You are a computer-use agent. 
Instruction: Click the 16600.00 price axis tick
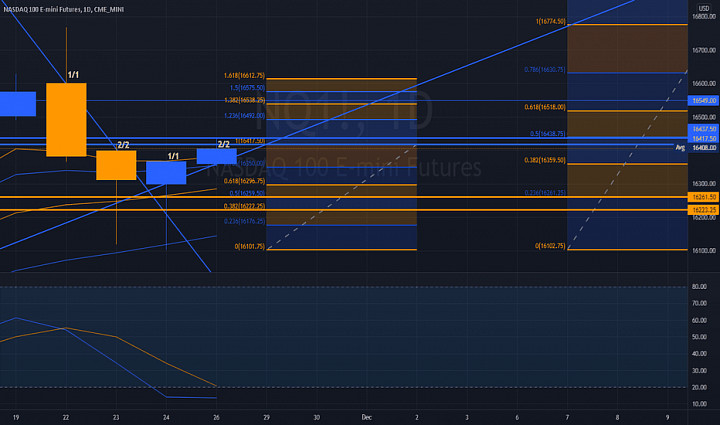pos(704,84)
